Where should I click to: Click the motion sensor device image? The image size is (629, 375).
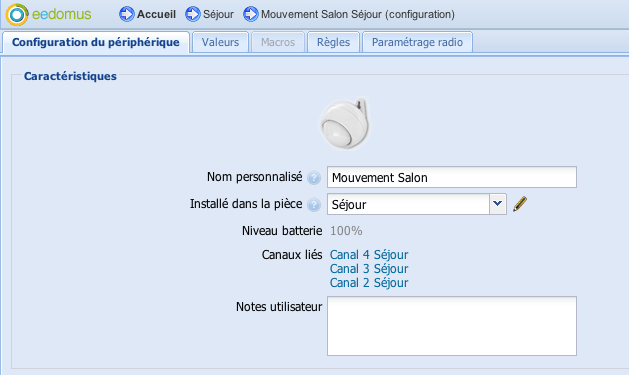tap(345, 124)
